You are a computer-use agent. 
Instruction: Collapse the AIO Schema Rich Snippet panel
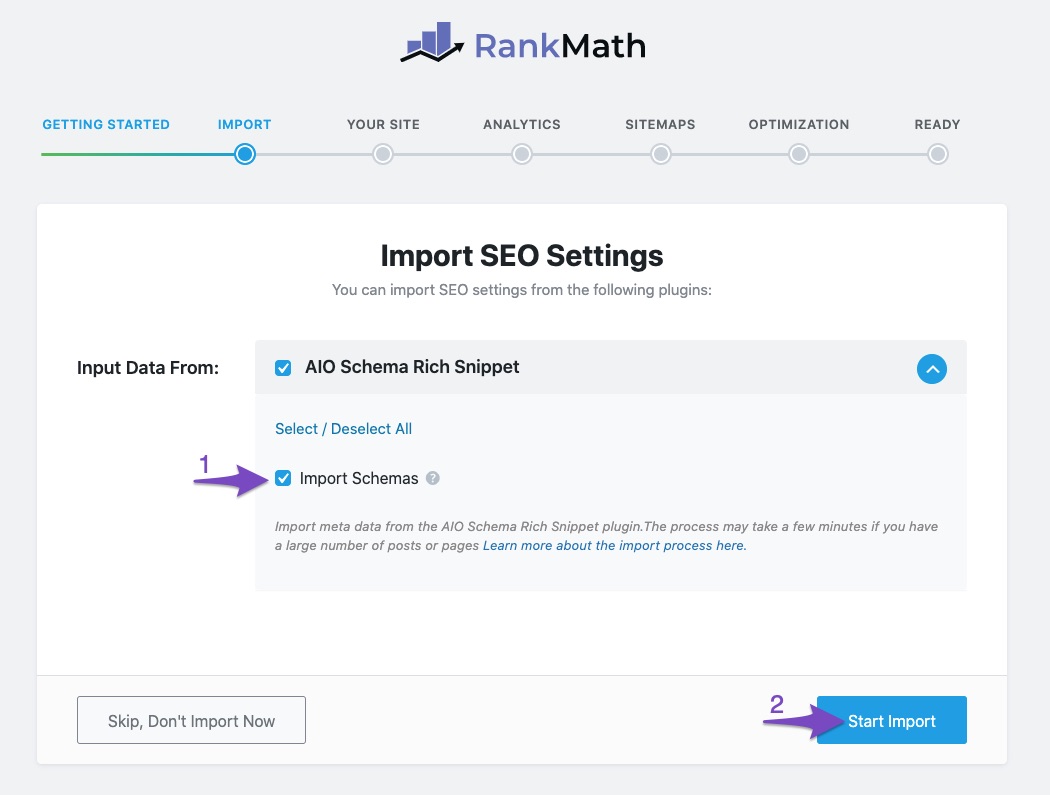931,369
